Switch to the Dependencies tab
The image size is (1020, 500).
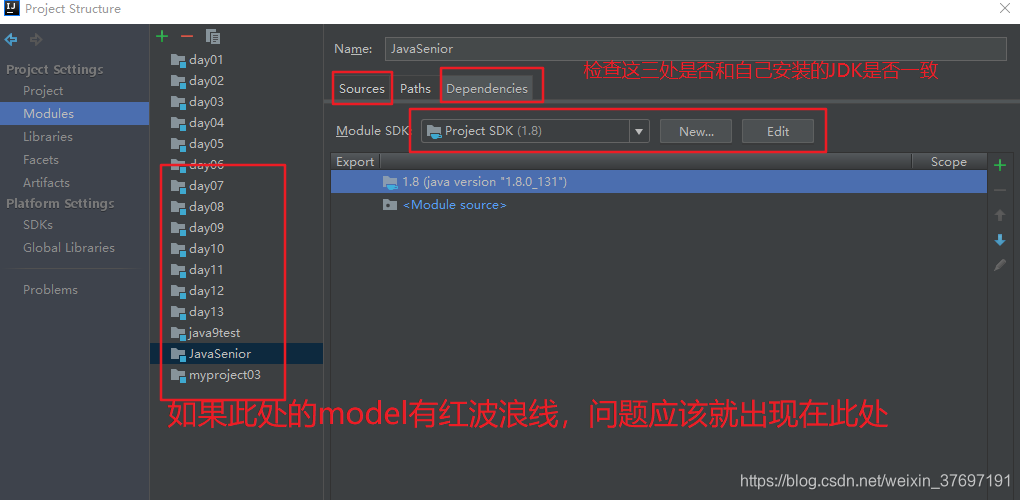(x=487, y=88)
